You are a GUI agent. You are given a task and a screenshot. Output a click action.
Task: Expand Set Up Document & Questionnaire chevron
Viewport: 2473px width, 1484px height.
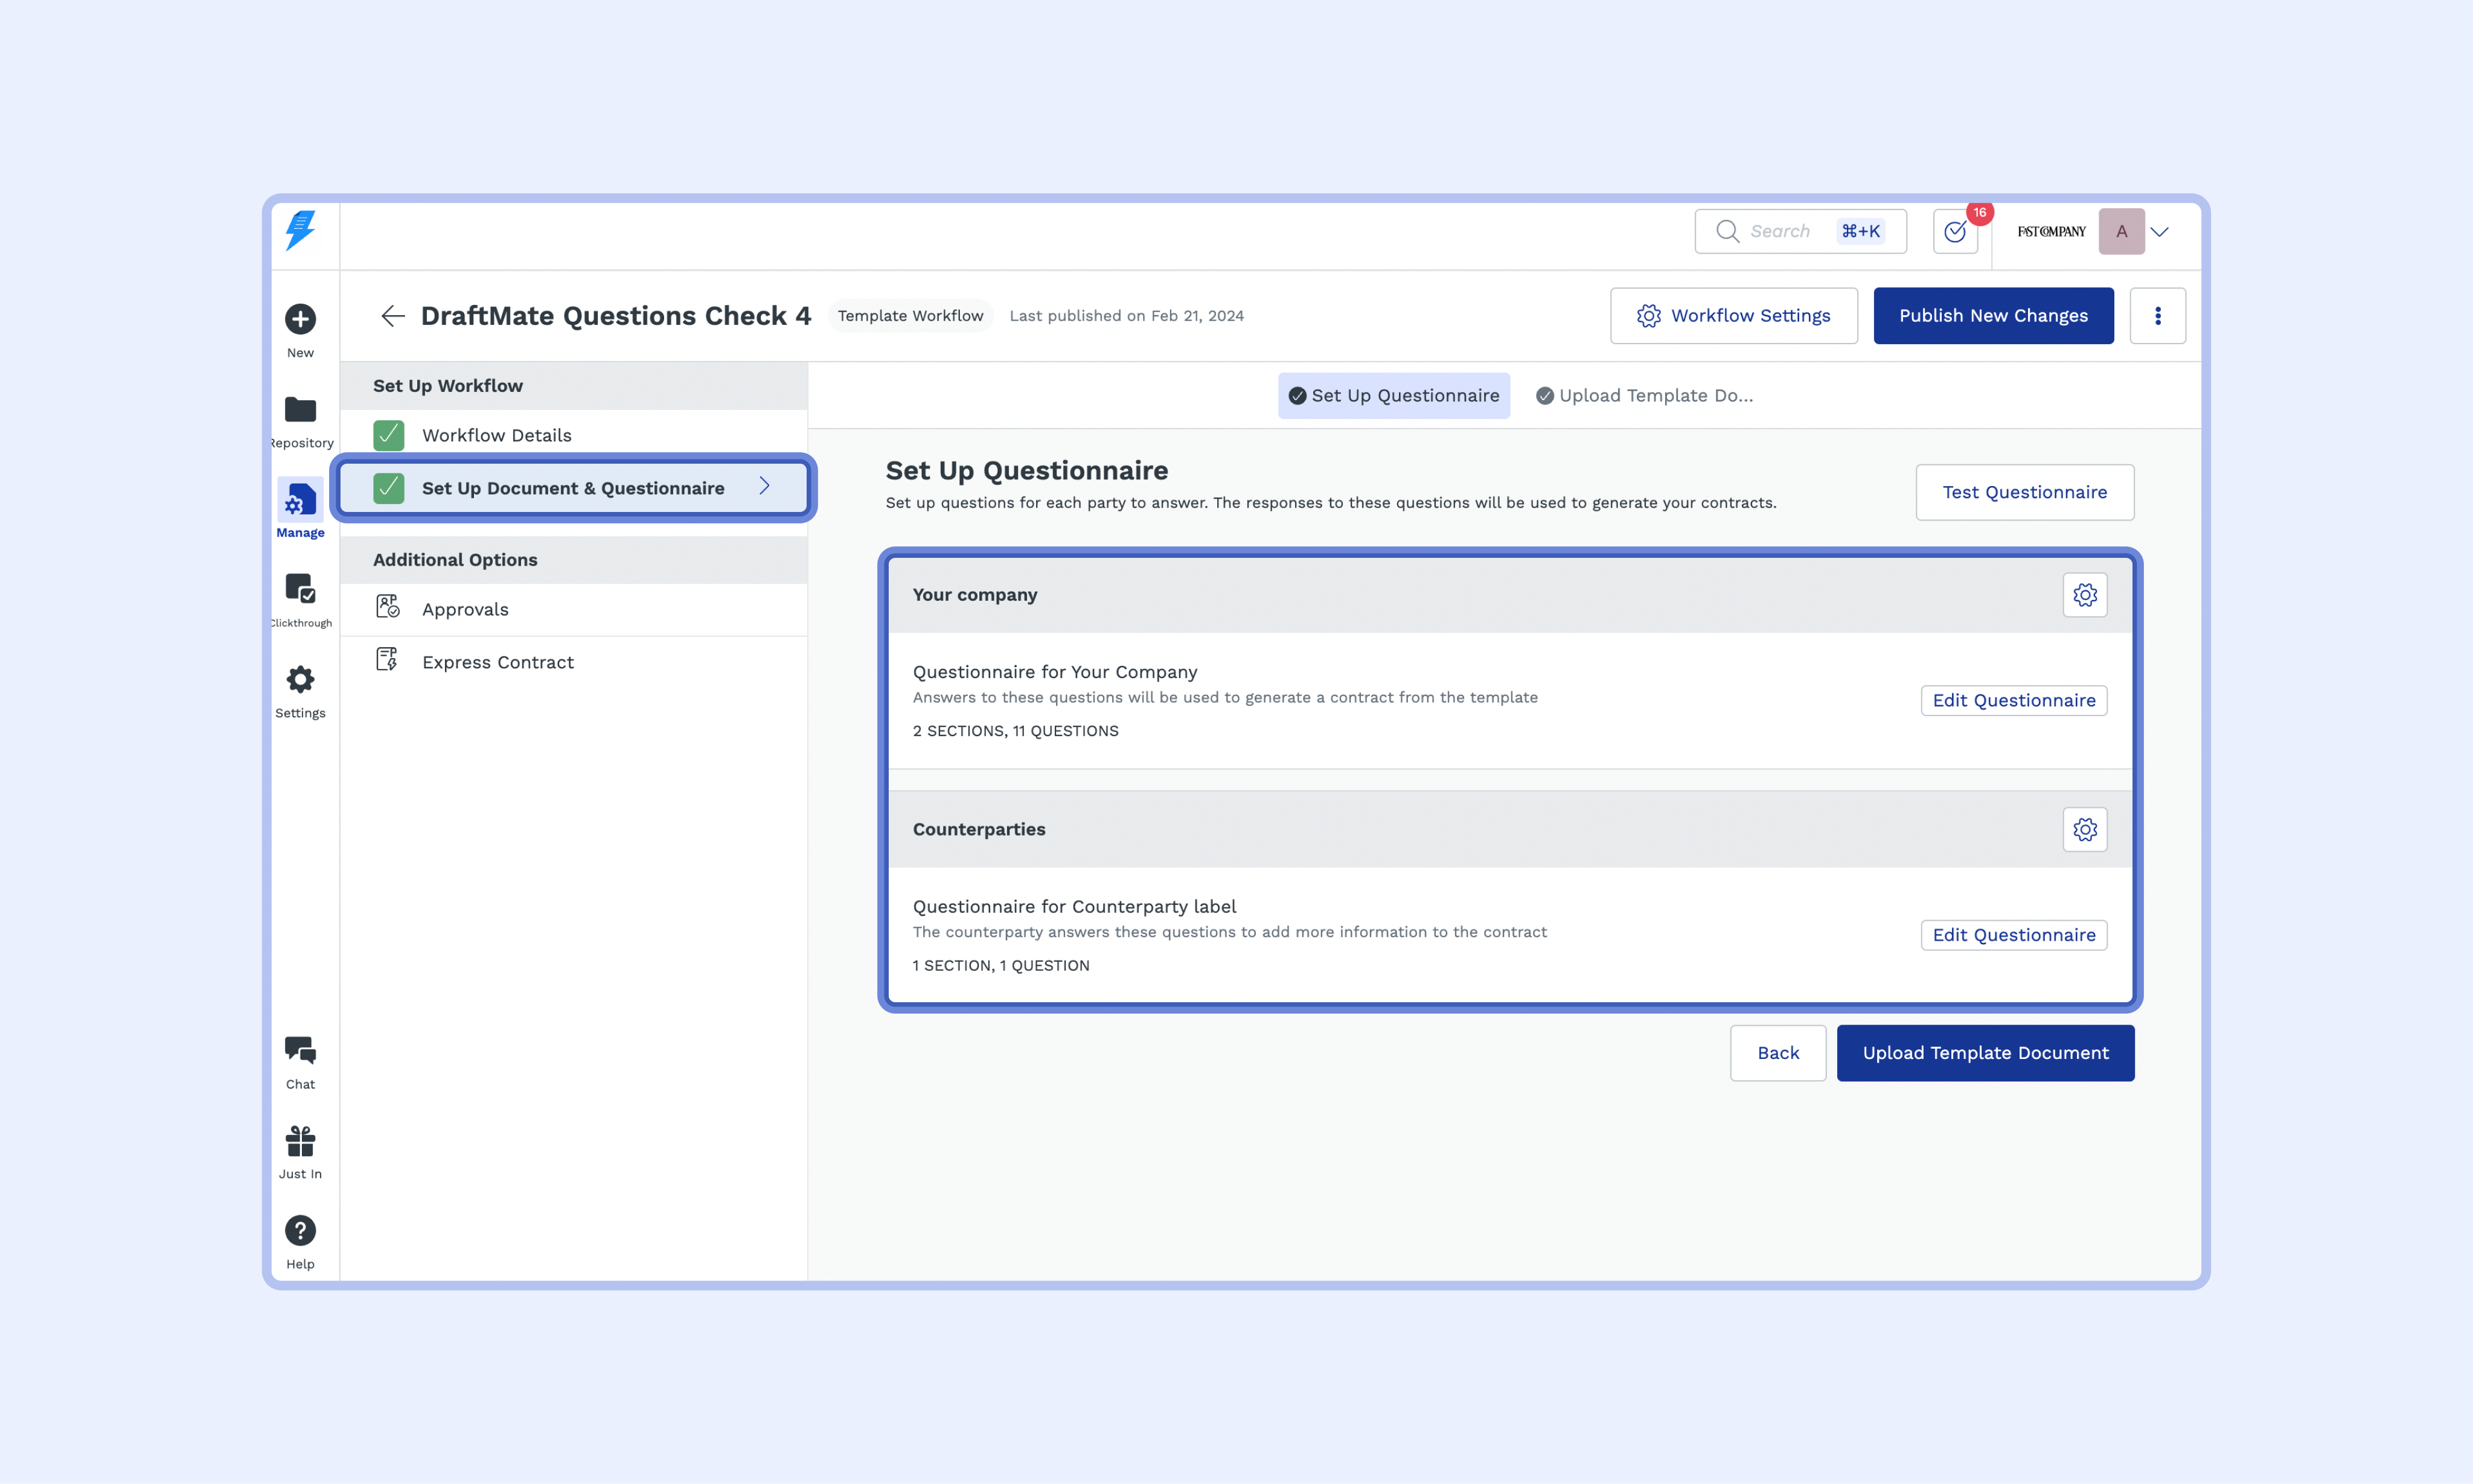(x=764, y=487)
